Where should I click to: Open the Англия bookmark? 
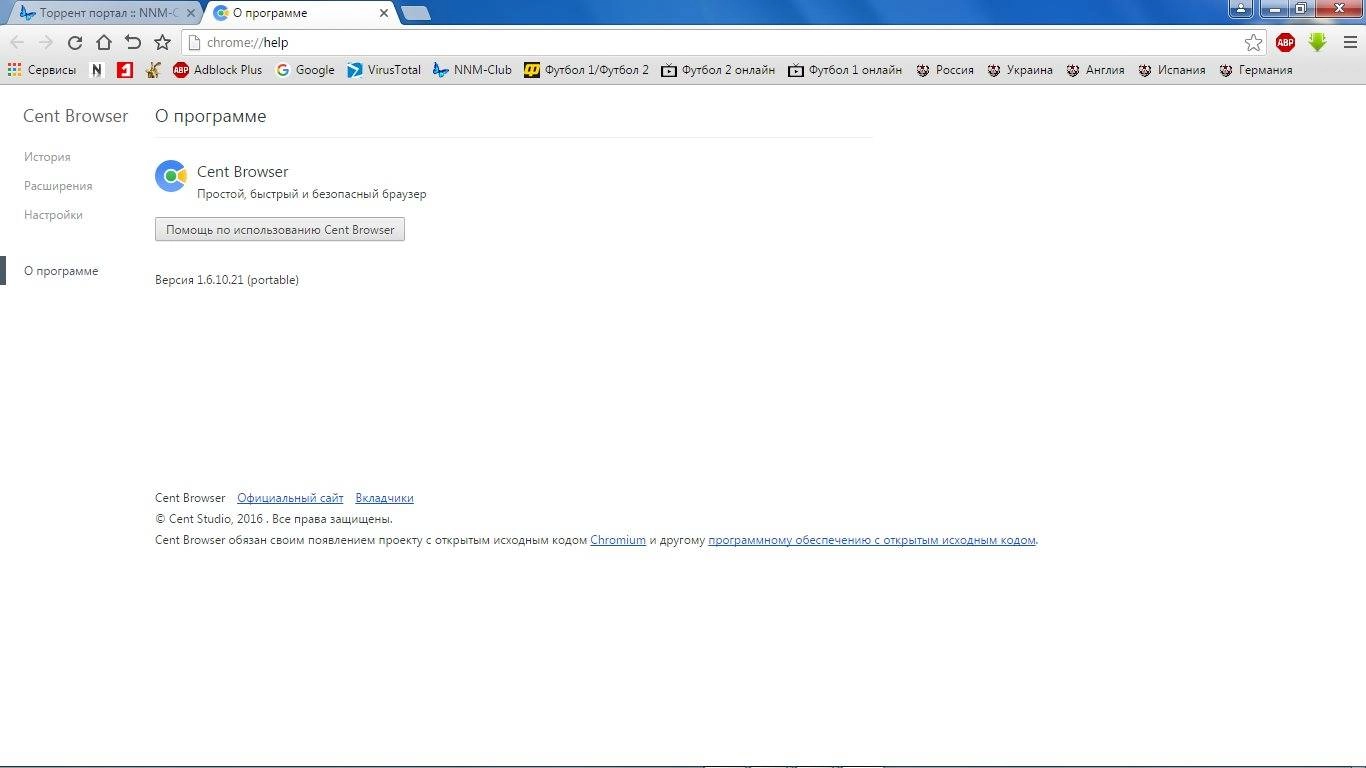1095,70
